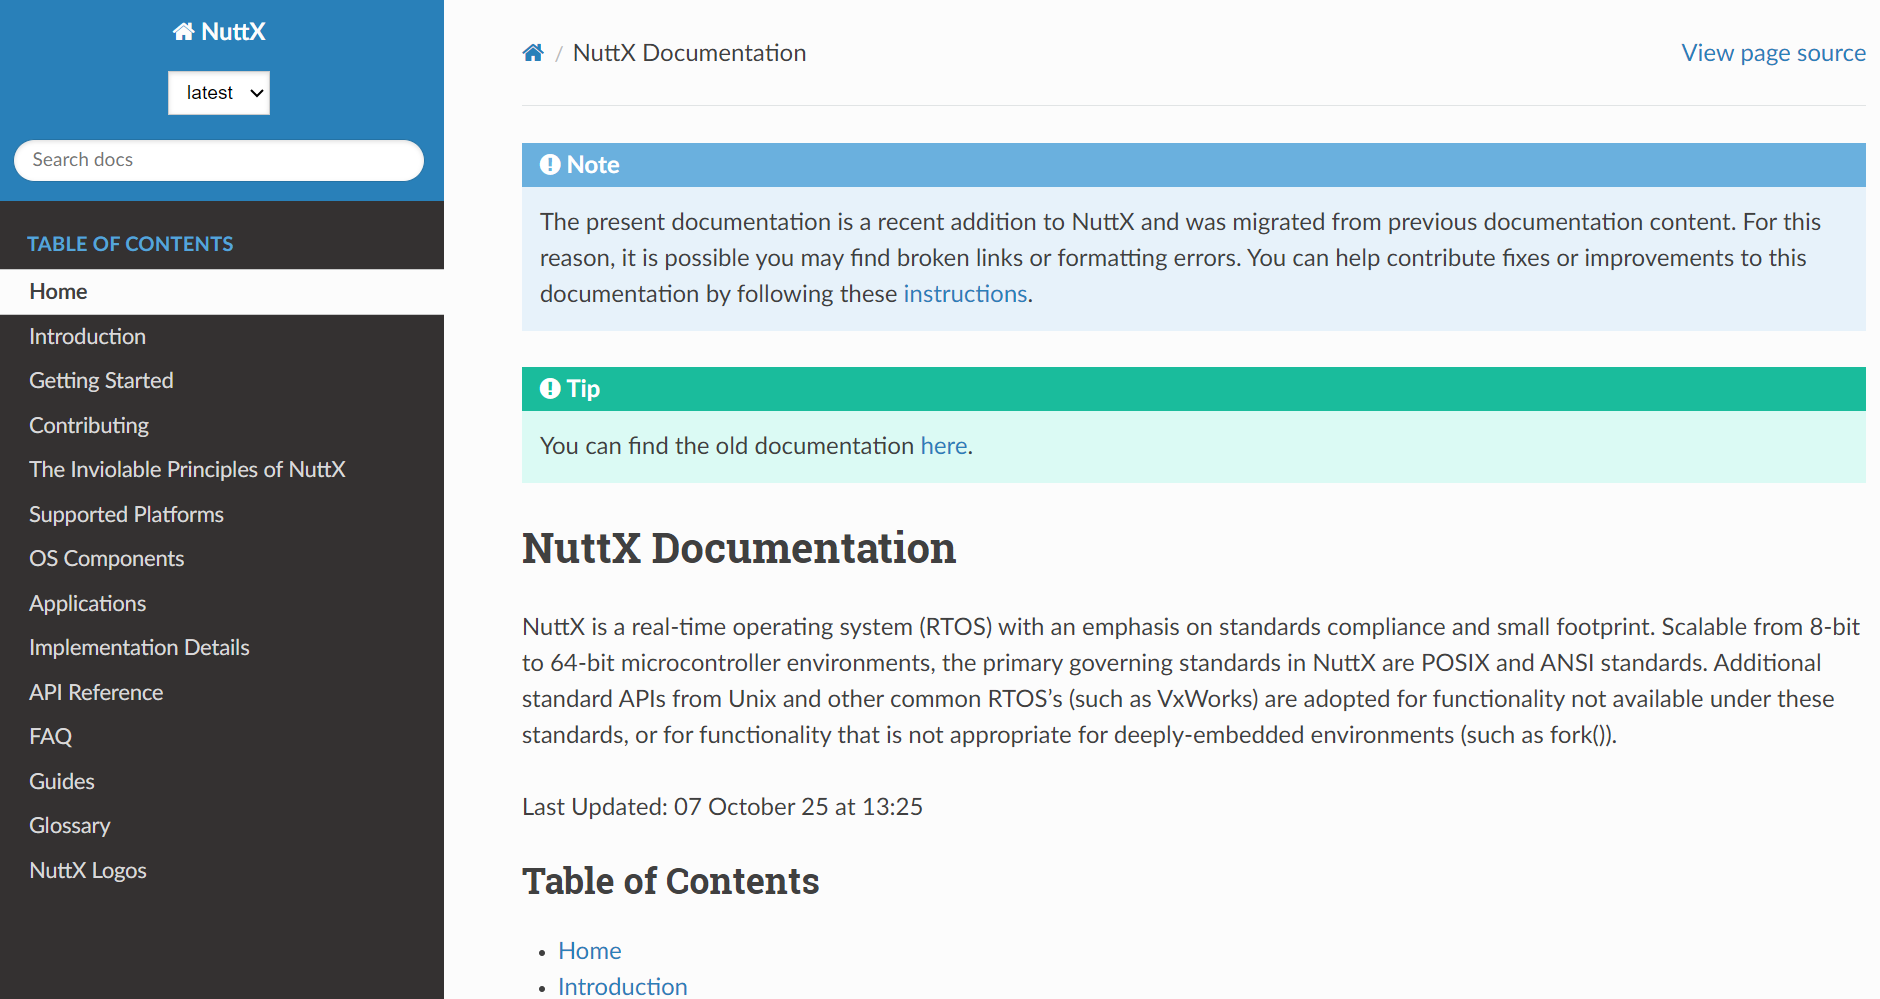Open API Reference in sidebar
This screenshot has width=1880, height=999.
[222, 693]
